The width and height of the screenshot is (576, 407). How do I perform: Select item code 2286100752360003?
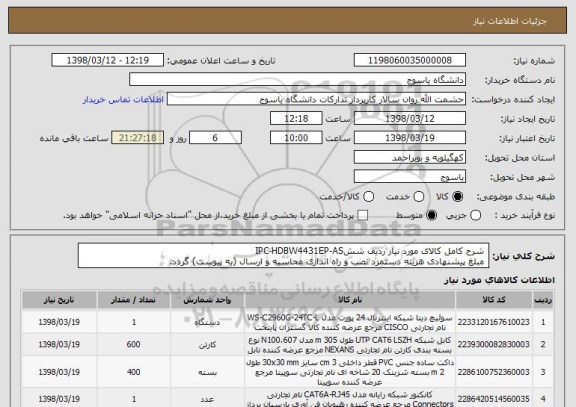click(x=494, y=372)
